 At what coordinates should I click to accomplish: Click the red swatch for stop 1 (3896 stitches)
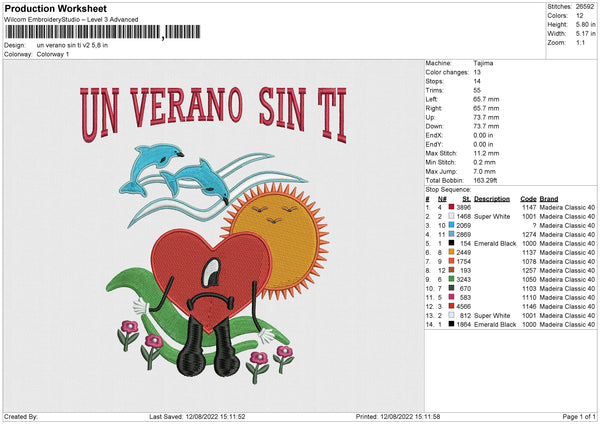(451, 207)
